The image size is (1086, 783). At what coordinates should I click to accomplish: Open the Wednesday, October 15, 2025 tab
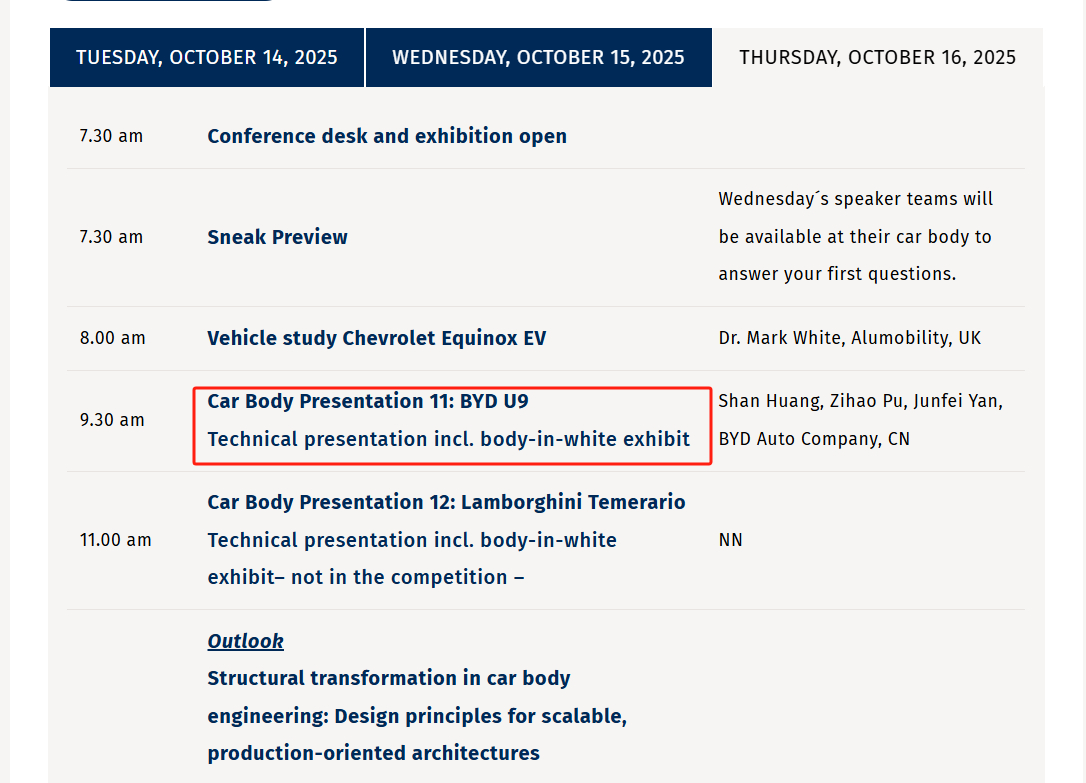[538, 57]
